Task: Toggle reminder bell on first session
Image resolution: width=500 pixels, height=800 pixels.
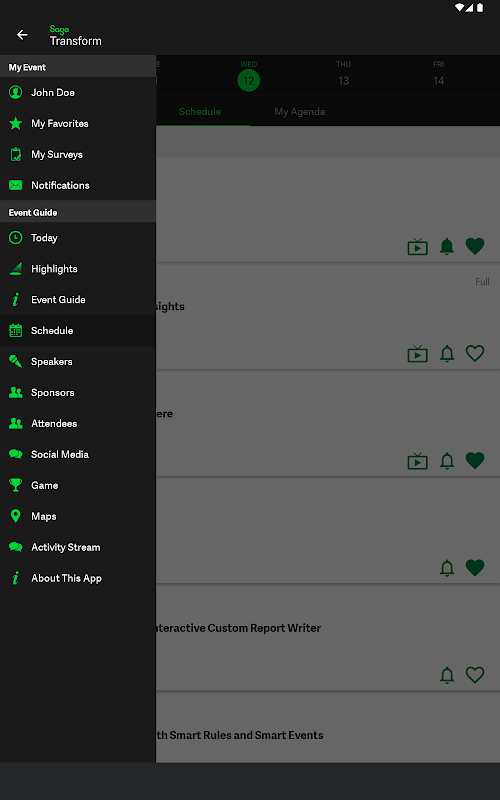Action: click(447, 246)
